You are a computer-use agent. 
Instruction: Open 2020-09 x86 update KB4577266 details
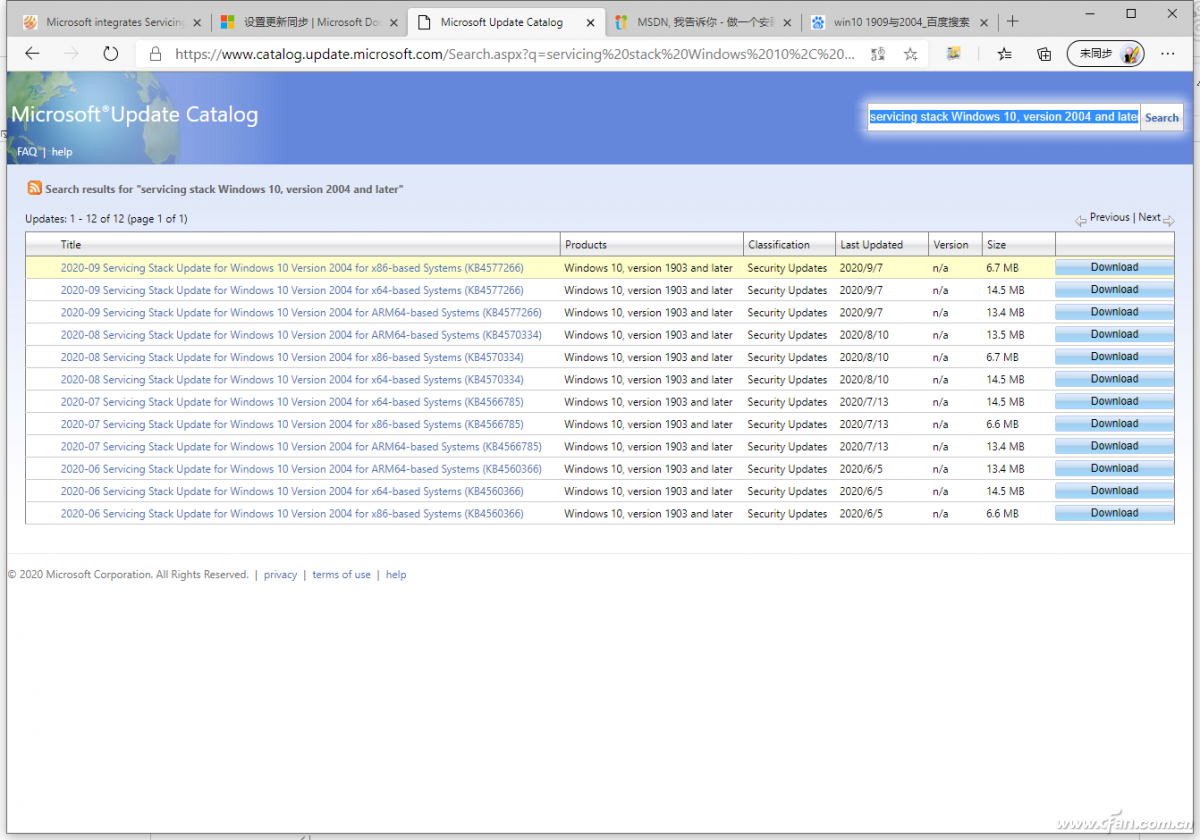292,268
